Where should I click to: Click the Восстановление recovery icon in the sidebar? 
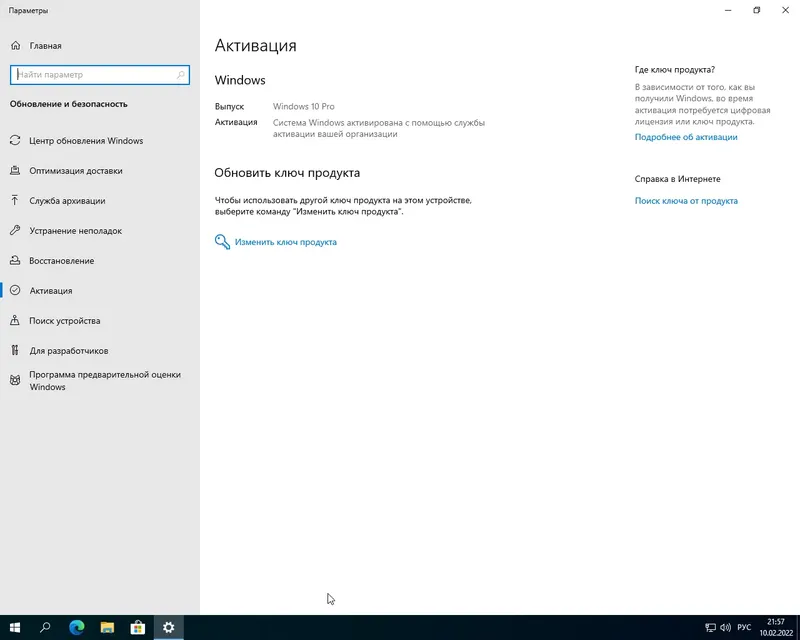(x=15, y=261)
